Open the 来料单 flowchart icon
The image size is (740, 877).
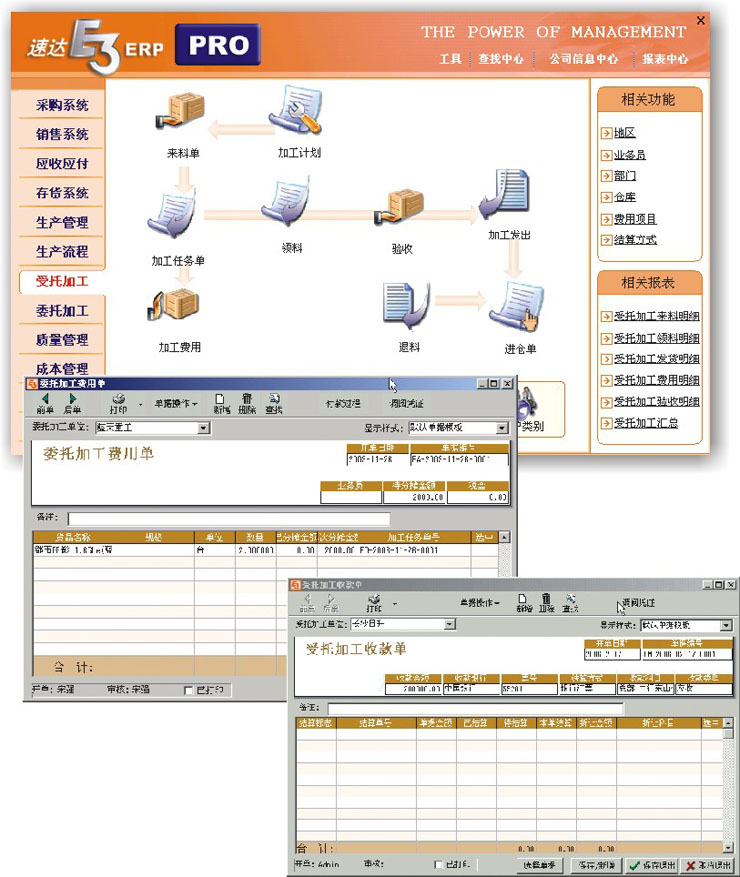pos(180,111)
